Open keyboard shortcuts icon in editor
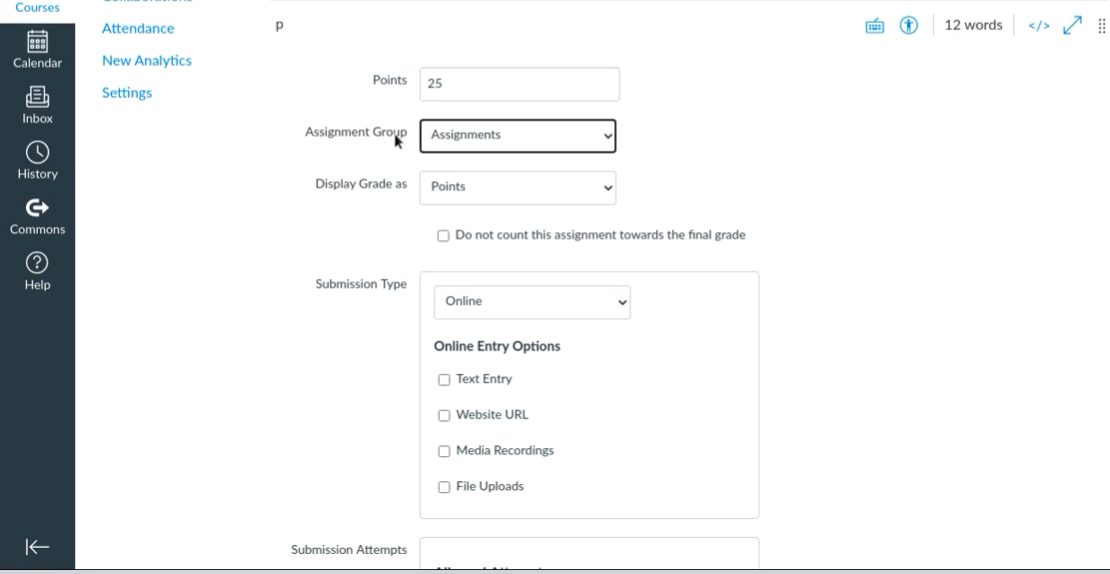Screen dimensions: 1110x574 [x=872, y=26]
